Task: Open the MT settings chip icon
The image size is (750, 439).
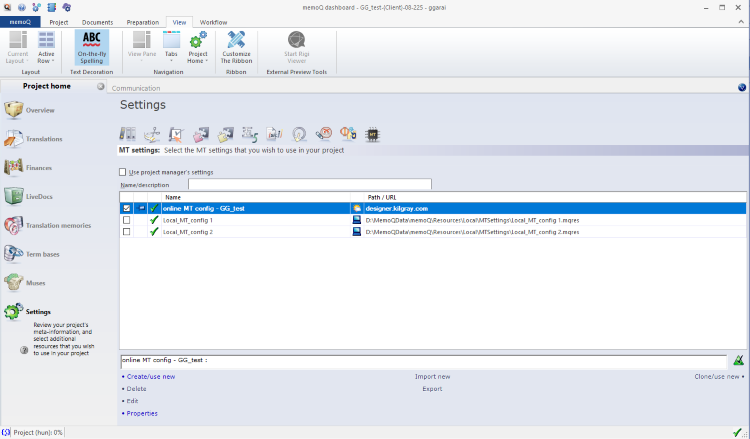Action: [372, 133]
